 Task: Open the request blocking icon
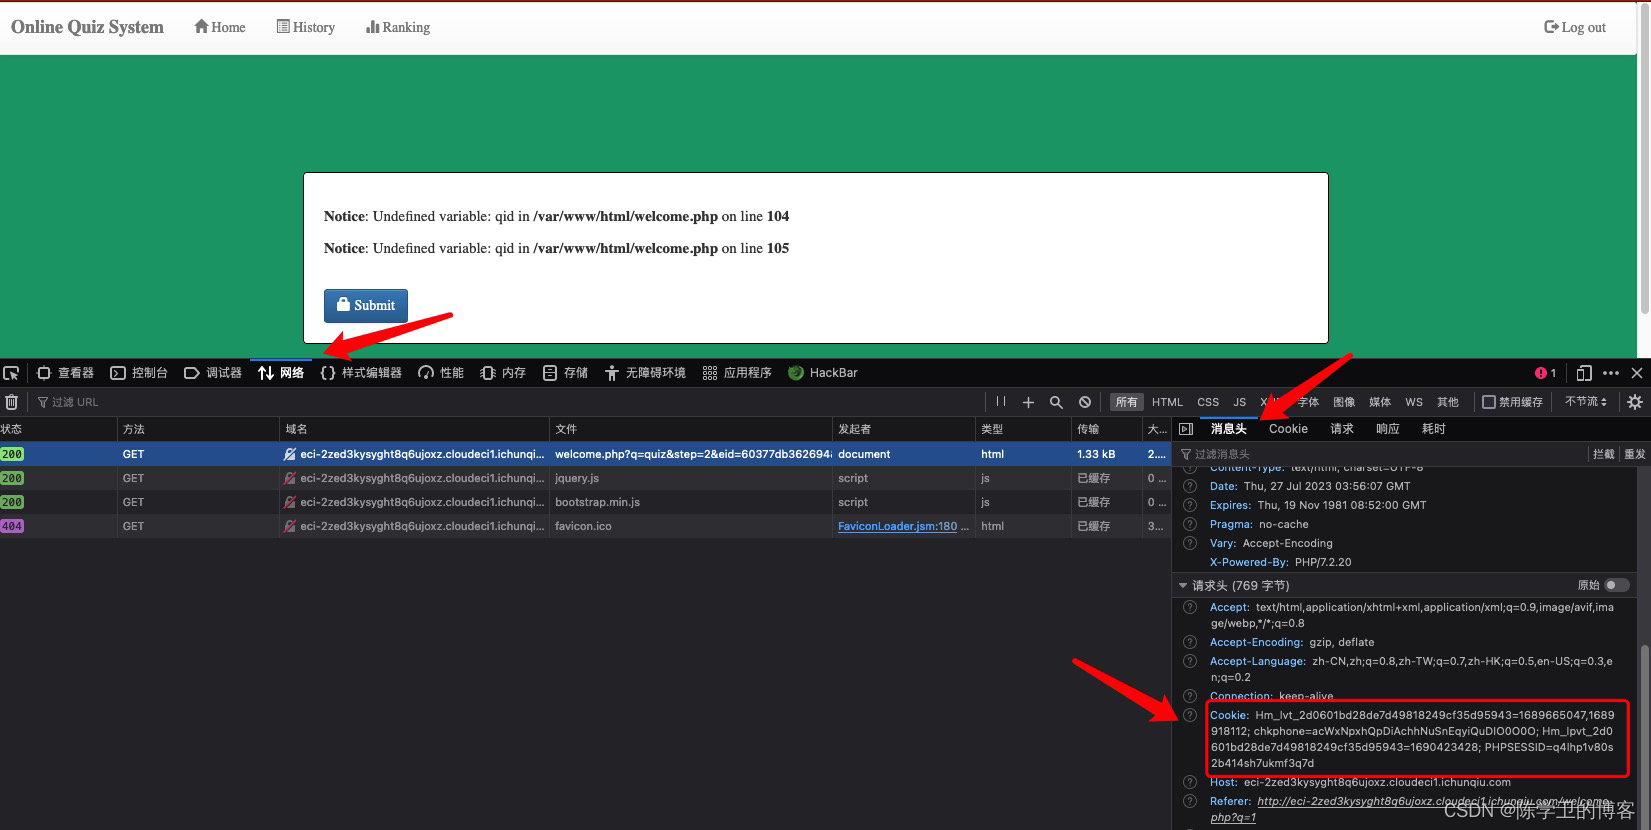pos(1085,402)
